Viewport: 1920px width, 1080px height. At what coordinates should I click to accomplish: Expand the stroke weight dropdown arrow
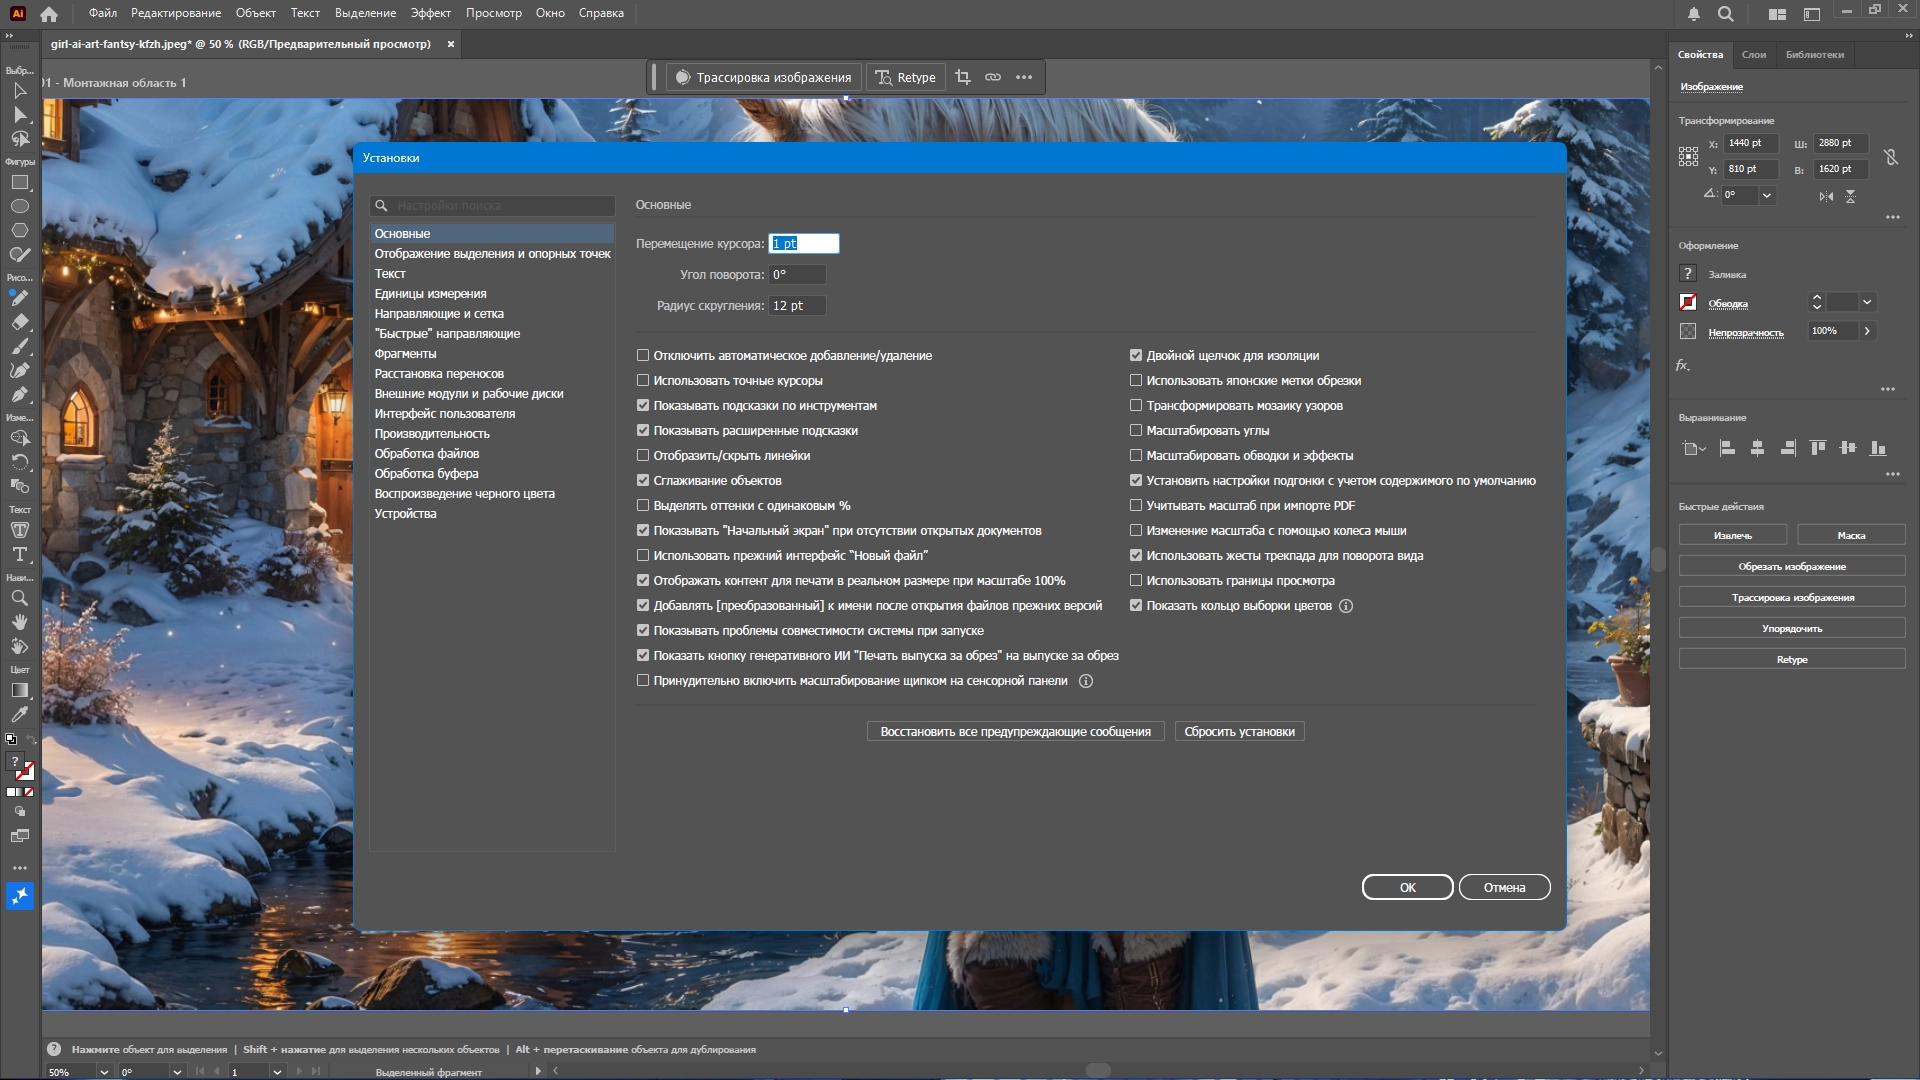click(1866, 302)
